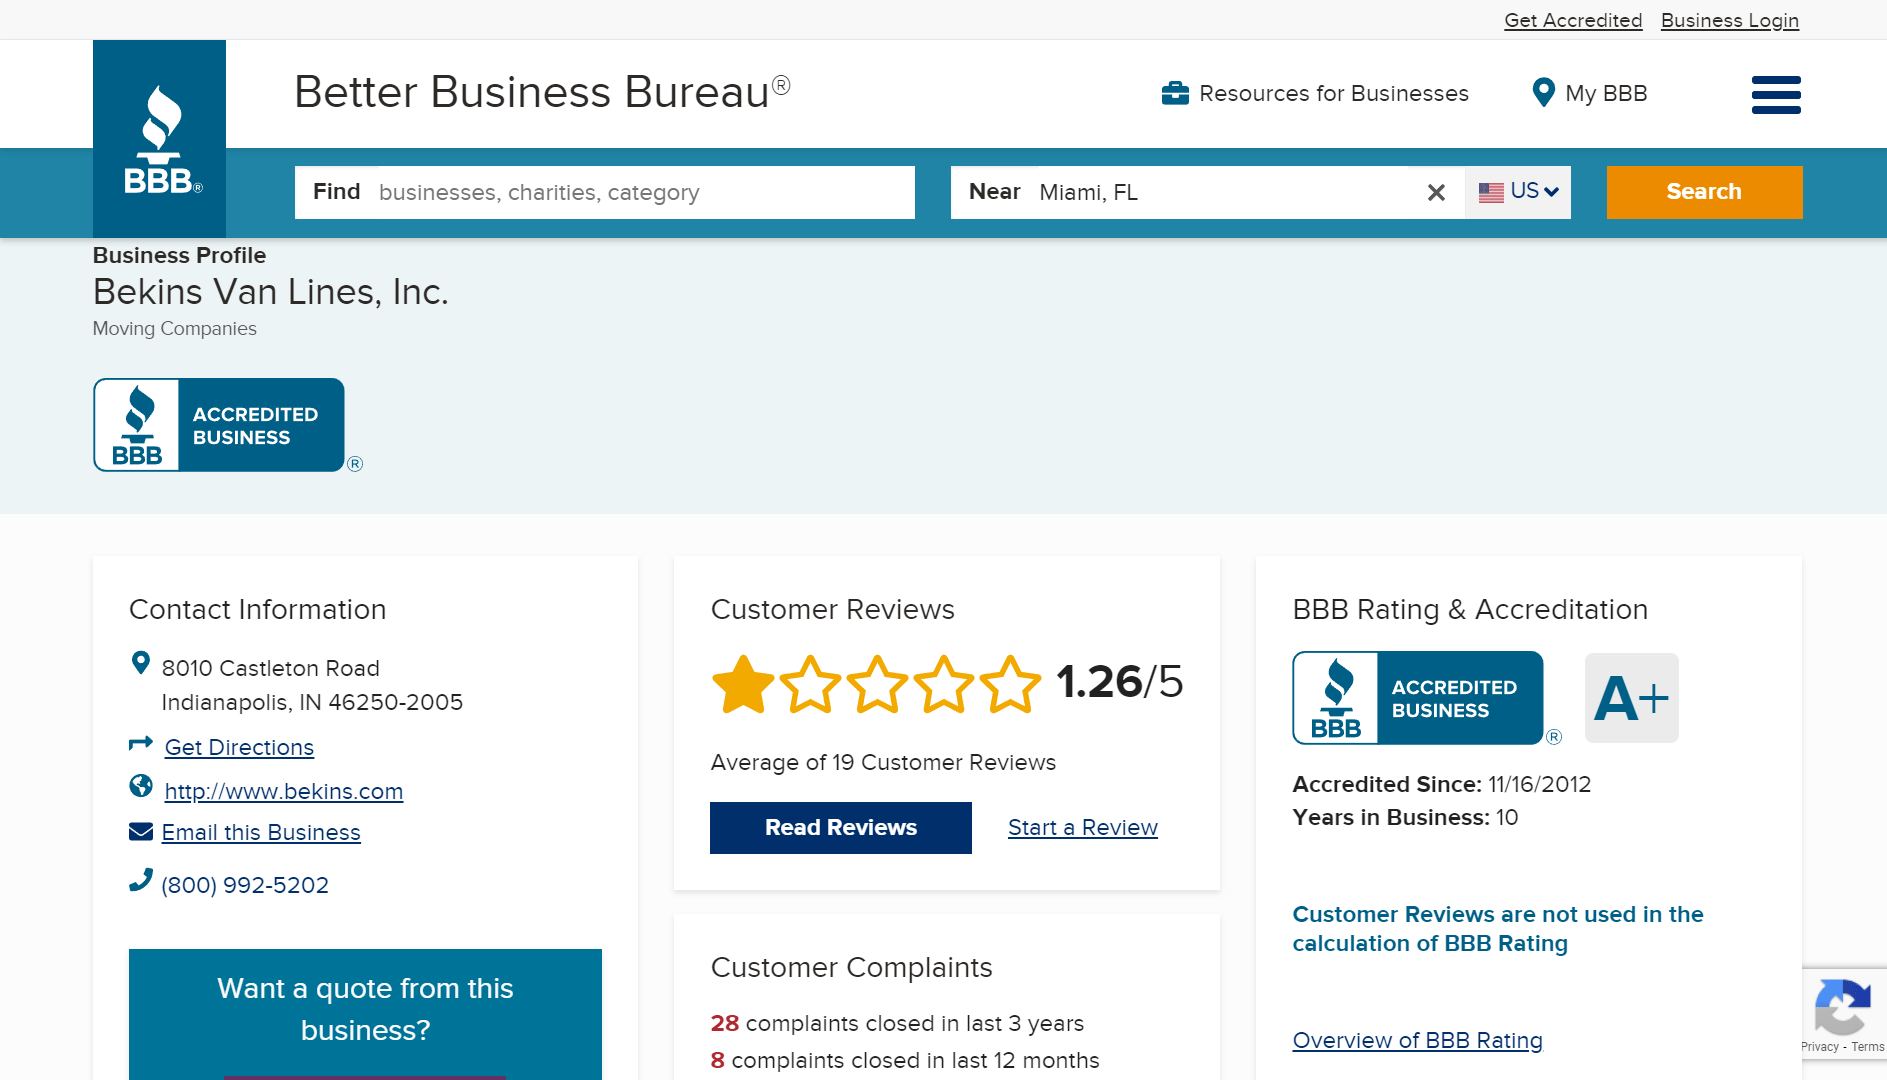The height and width of the screenshot is (1080, 1887).
Task: Click the Want a quote banner
Action: pos(365,1014)
